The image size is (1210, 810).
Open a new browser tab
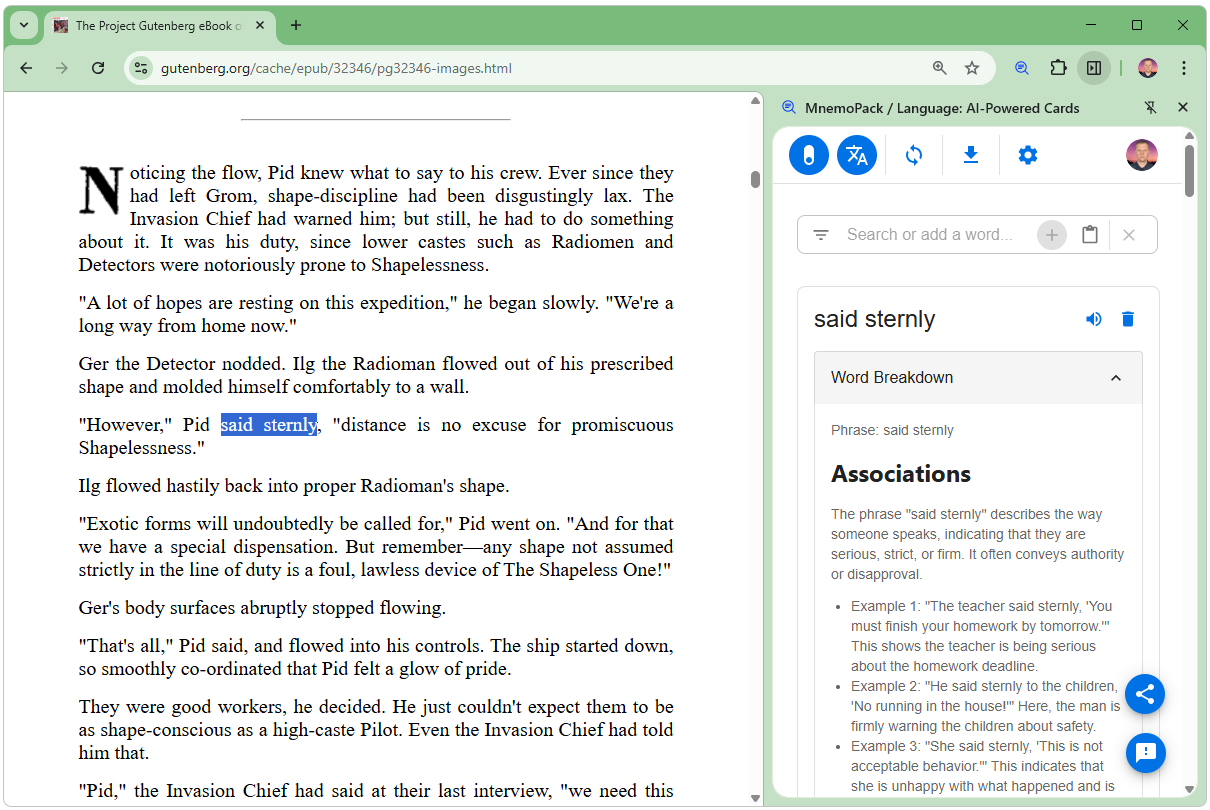[x=296, y=25]
